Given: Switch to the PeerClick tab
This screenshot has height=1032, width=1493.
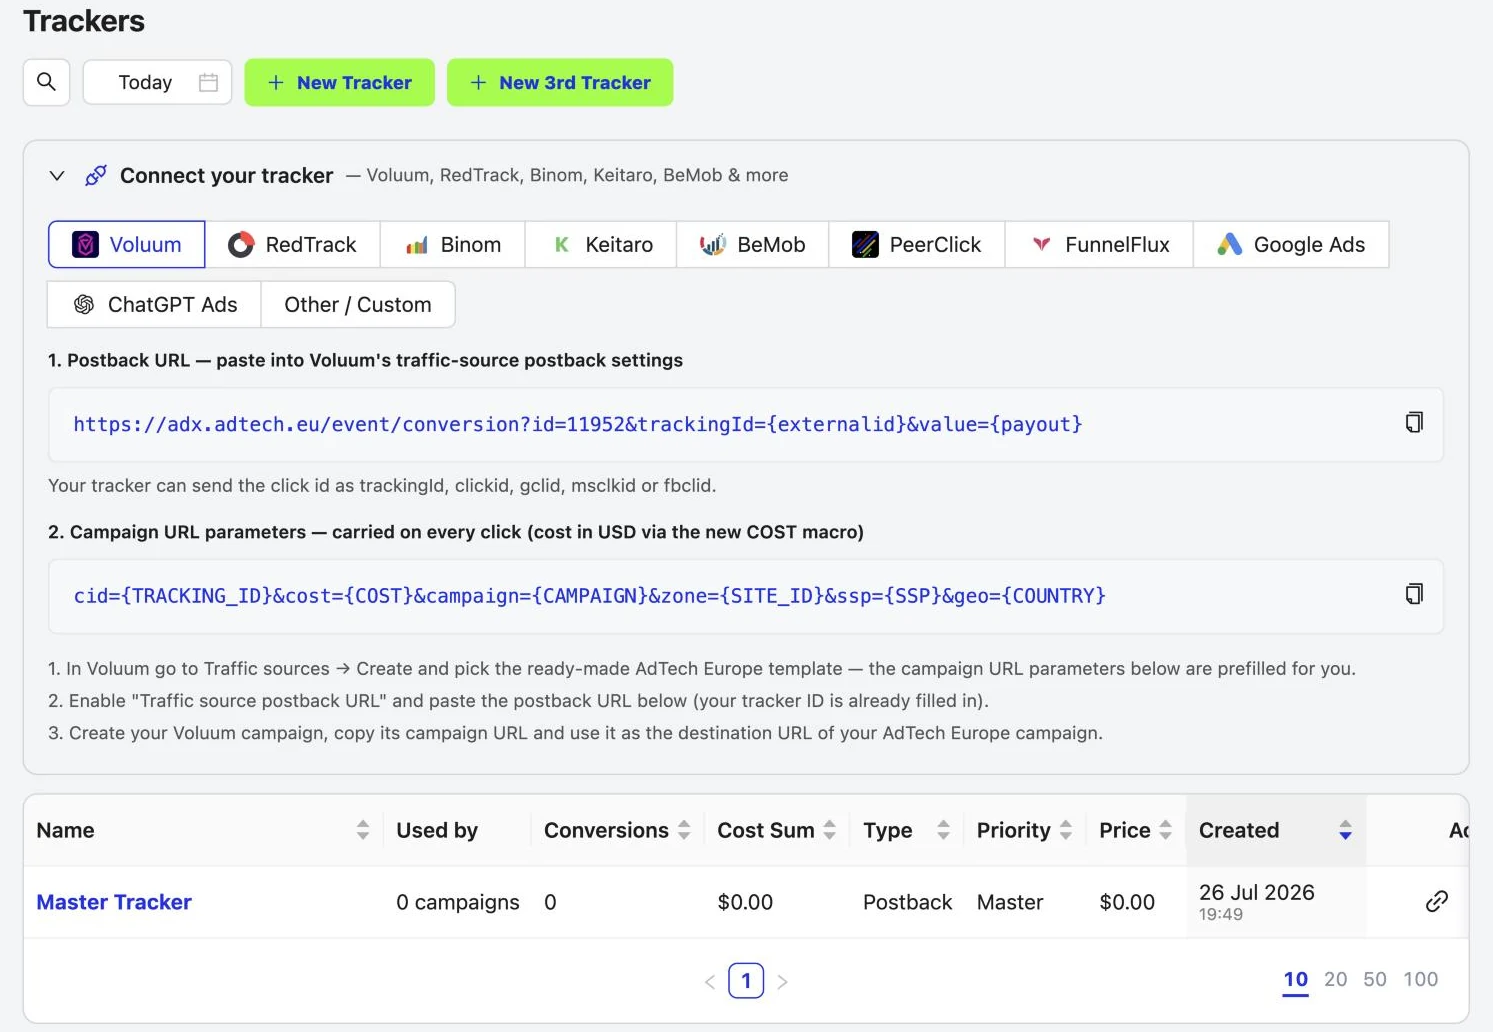Looking at the screenshot, I should click(916, 244).
